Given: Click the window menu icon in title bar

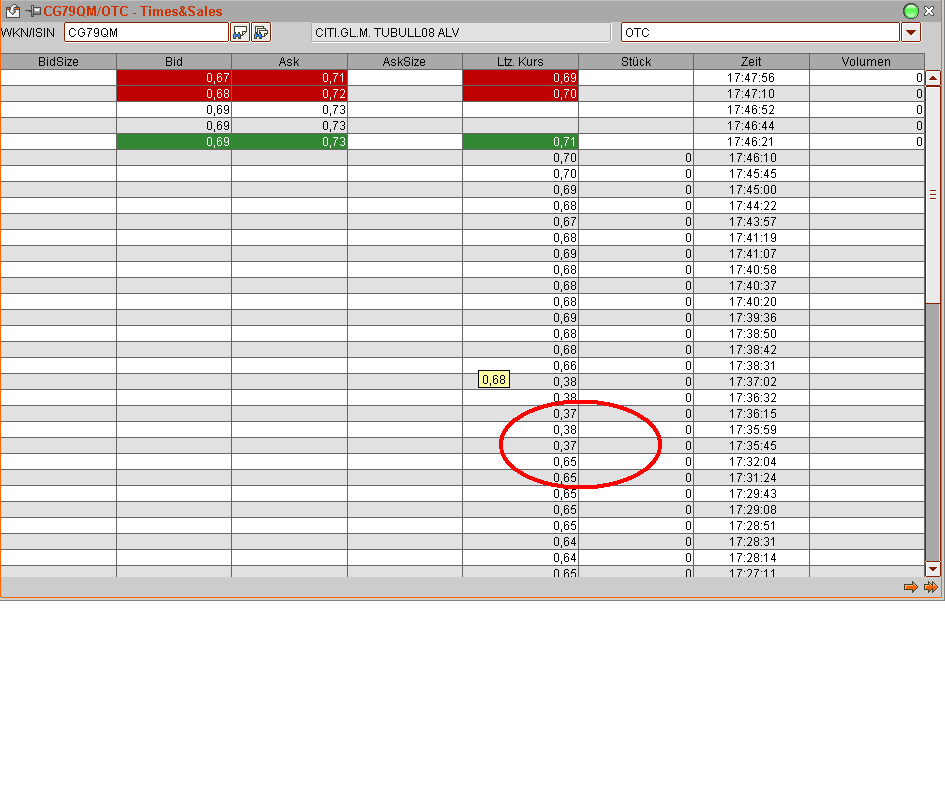Looking at the screenshot, I should point(11,11).
